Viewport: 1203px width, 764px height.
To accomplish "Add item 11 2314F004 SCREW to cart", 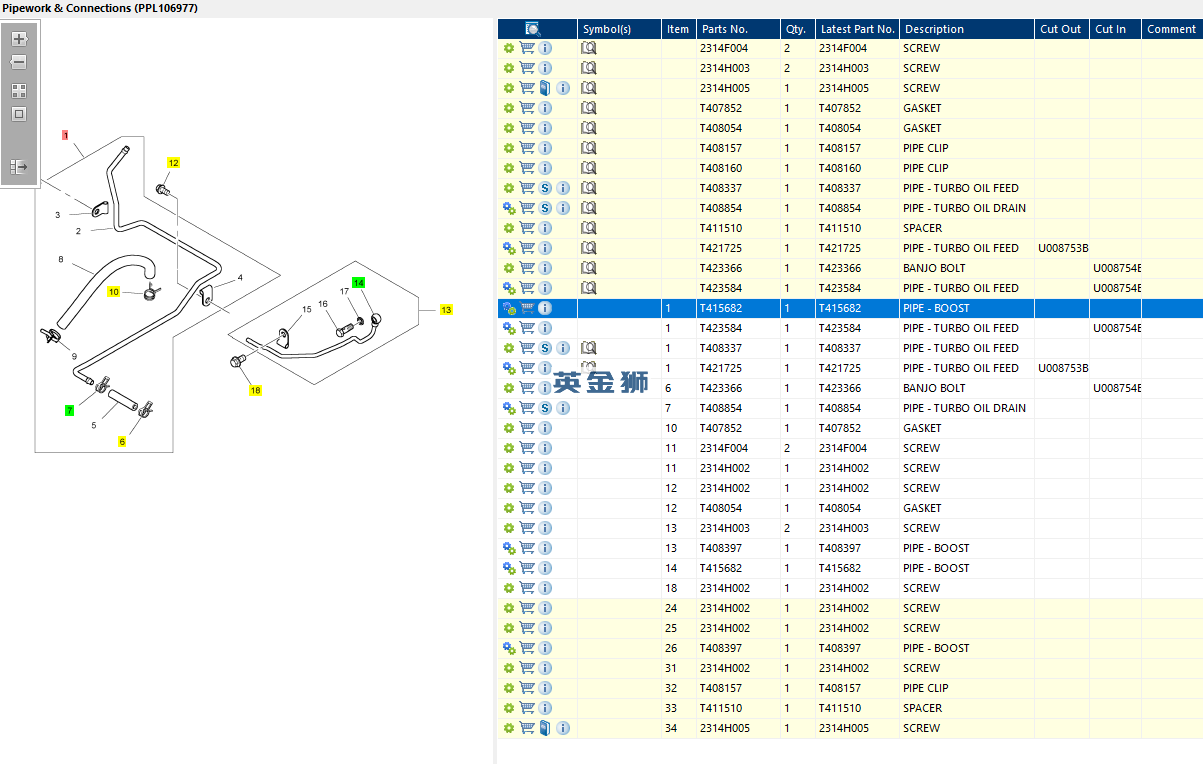I will click(x=527, y=448).
